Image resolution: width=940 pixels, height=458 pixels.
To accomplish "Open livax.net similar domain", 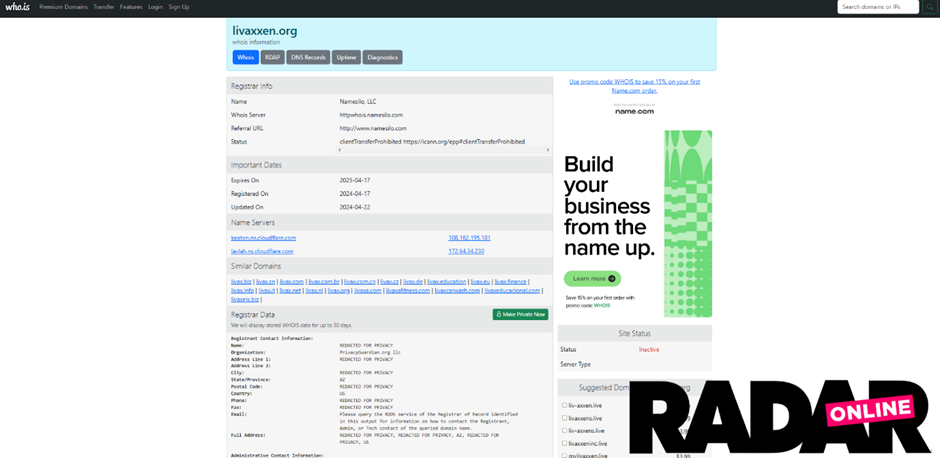I will click(x=290, y=291).
